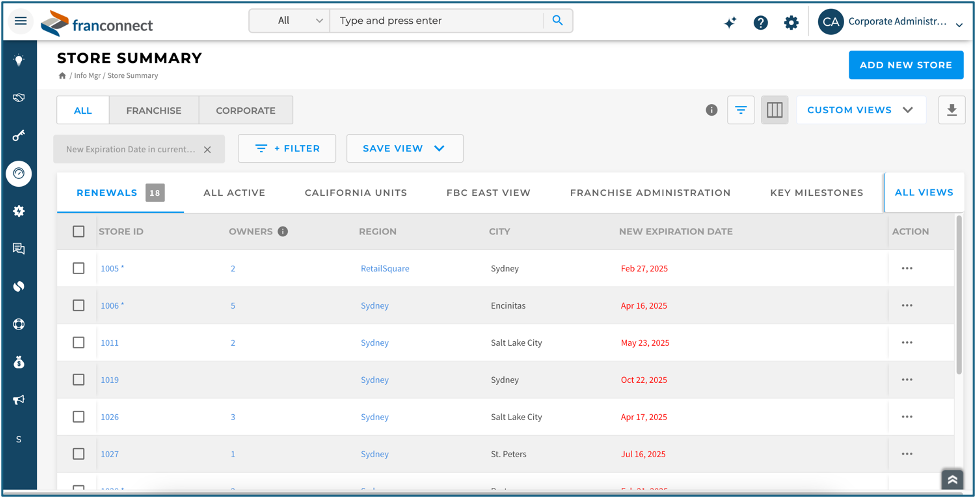Viewport: 976px width, 498px height.
Task: Open action menu for store 1005
Action: 907,268
